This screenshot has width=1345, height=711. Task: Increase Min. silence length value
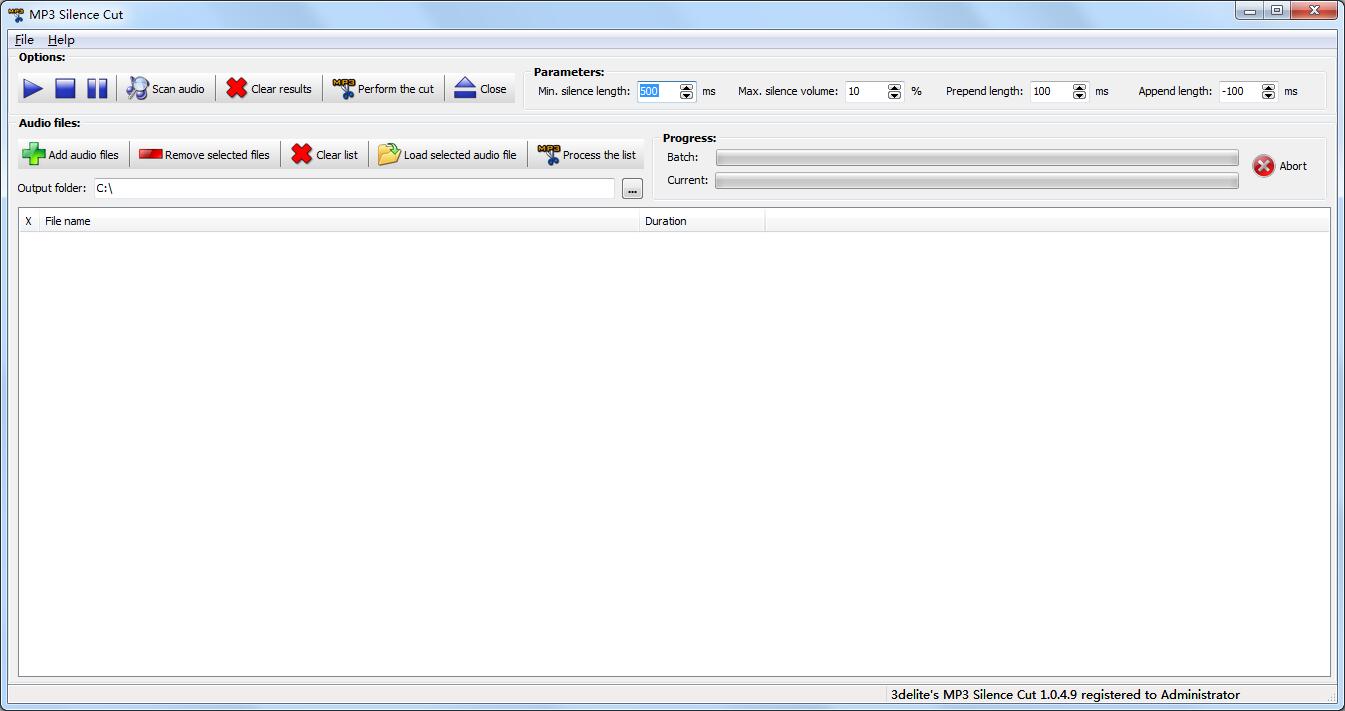tap(686, 87)
